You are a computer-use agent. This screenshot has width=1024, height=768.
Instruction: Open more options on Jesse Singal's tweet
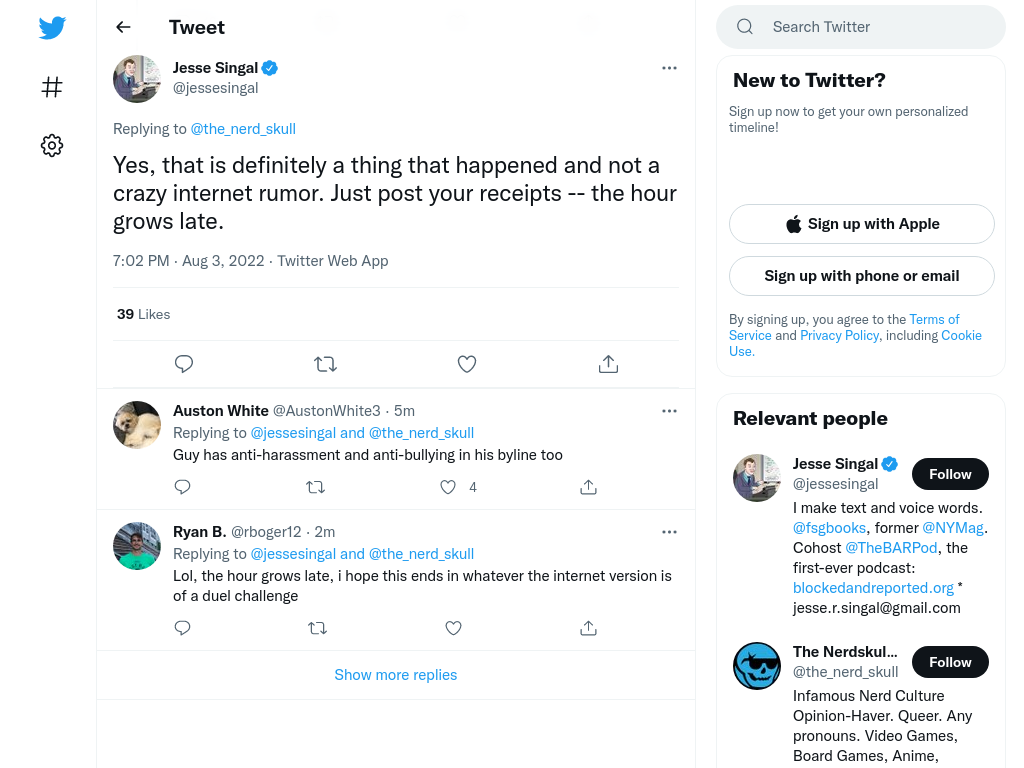pos(669,68)
